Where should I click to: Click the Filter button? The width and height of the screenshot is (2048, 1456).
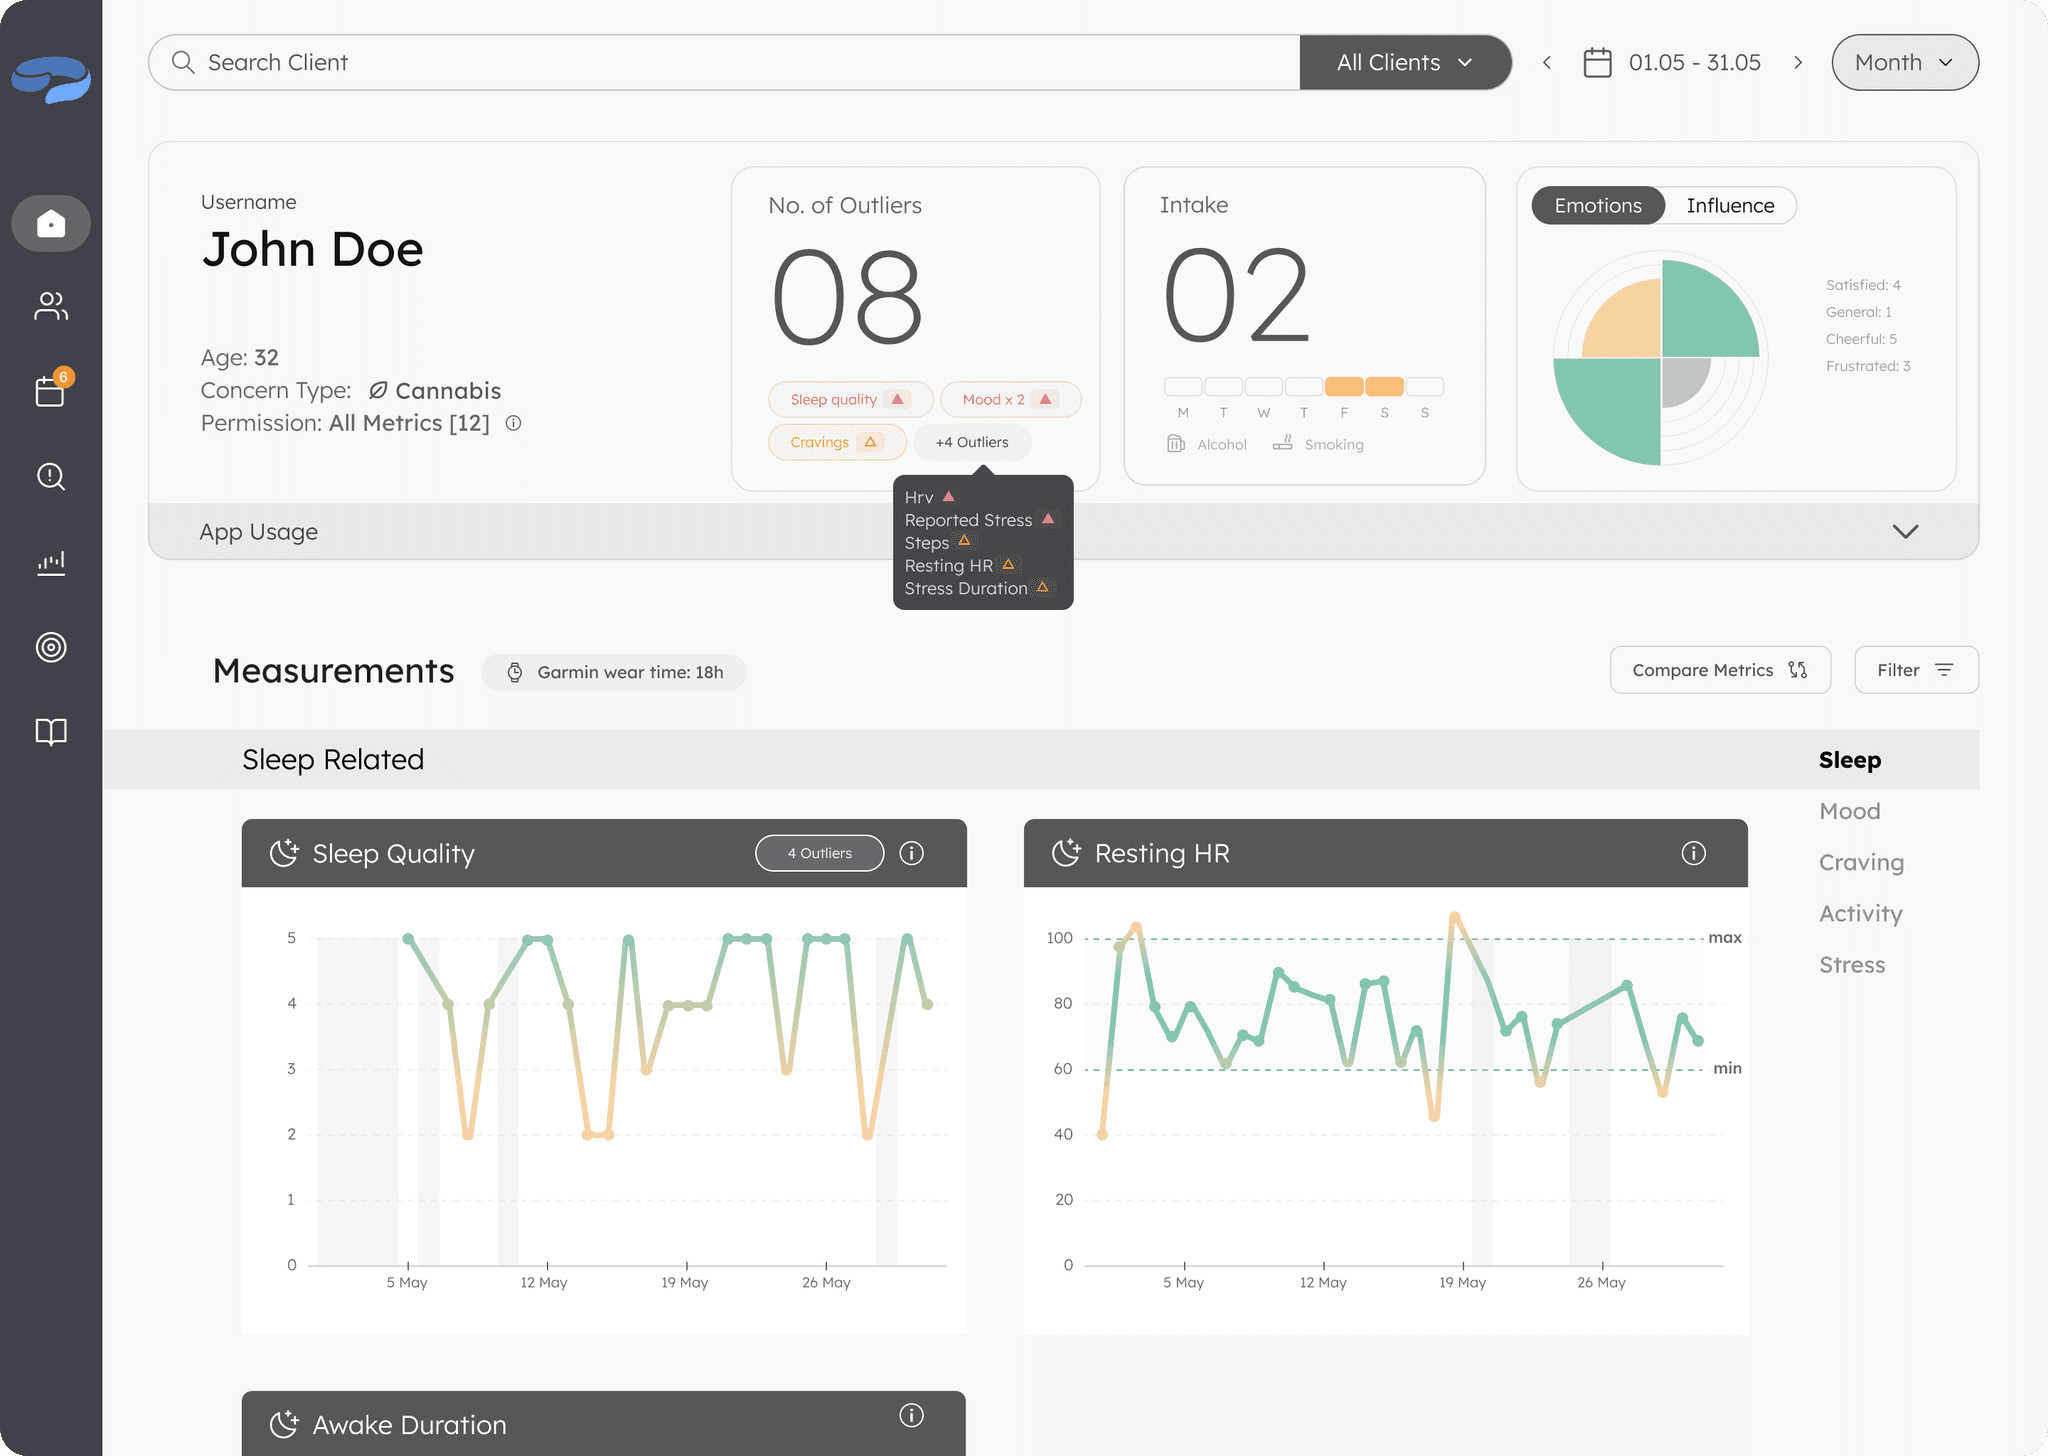(1915, 670)
